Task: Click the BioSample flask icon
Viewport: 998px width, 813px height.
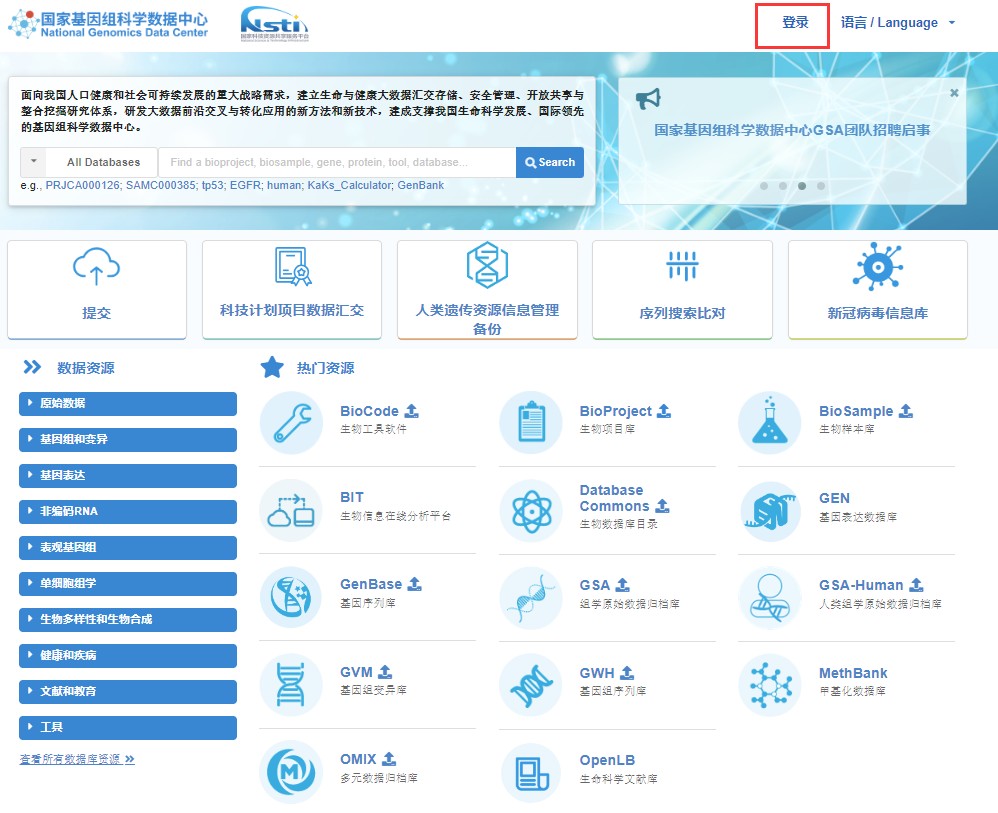Action: pos(770,423)
